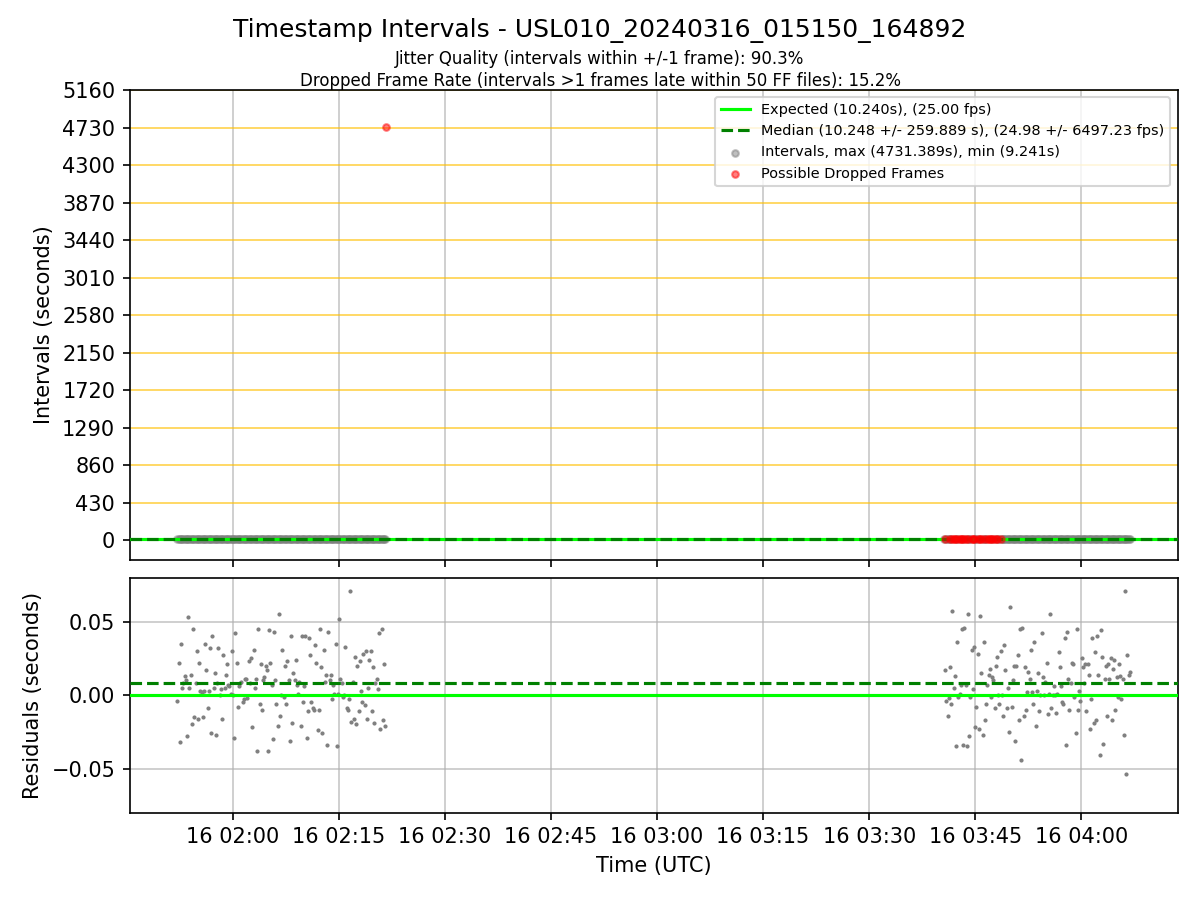The height and width of the screenshot is (900, 1200).
Task: Click legend entry 'Median (10.248 +/- 259.889 s)'
Action: tap(962, 130)
